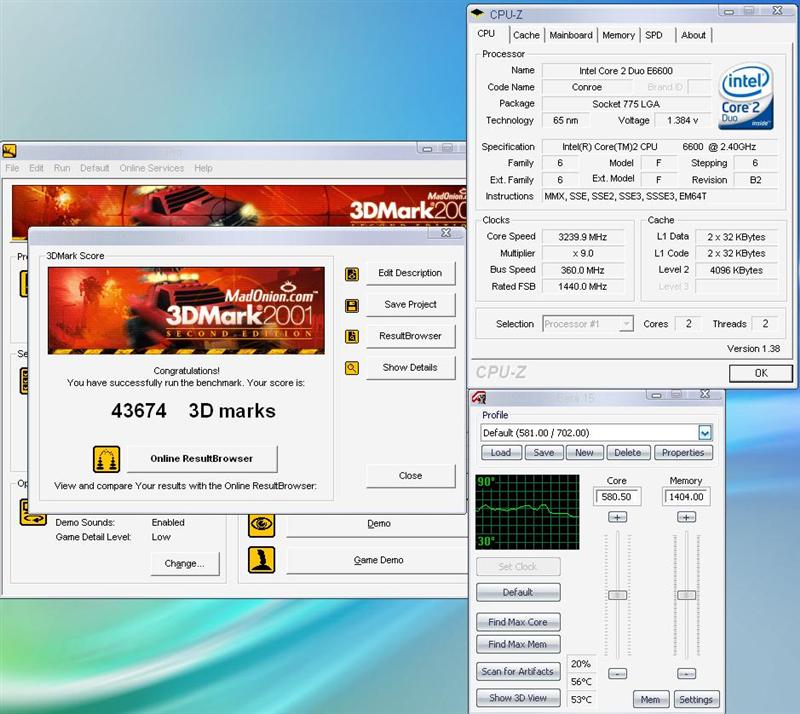Viewport: 800px width, 714px height.
Task: Open the Help menu in 3DMark
Action: click(203, 168)
